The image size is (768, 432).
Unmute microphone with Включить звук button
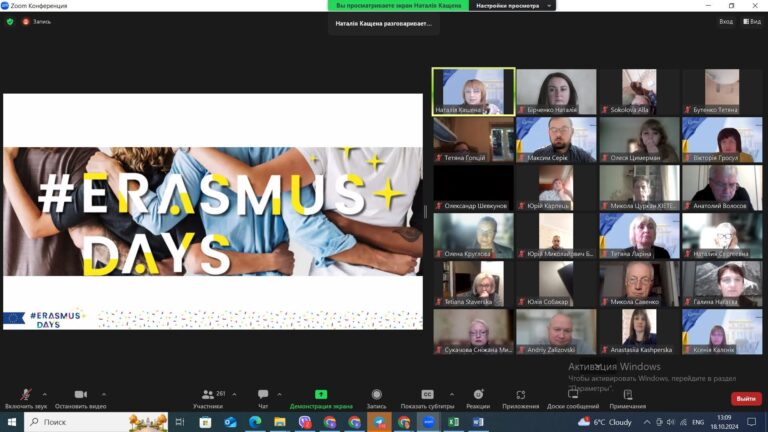tap(25, 395)
